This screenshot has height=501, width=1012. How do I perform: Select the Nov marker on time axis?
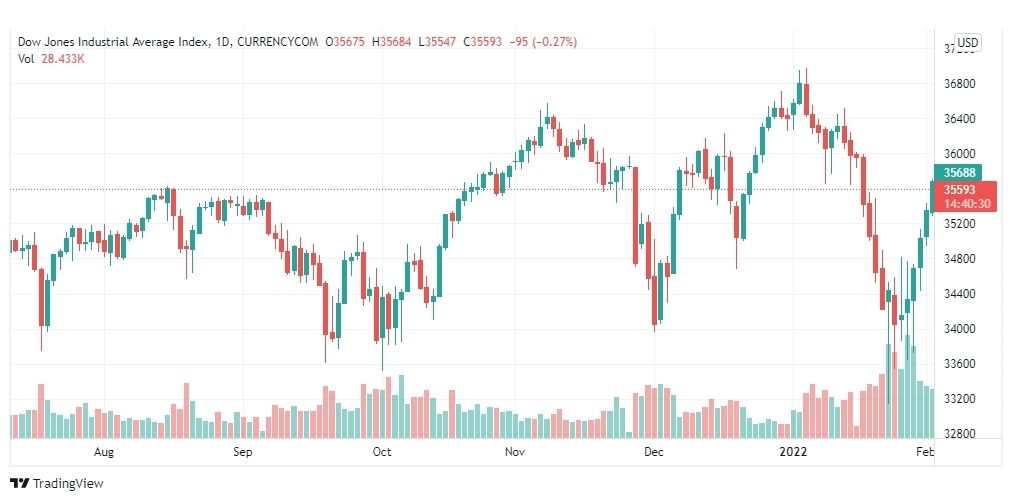click(x=514, y=452)
